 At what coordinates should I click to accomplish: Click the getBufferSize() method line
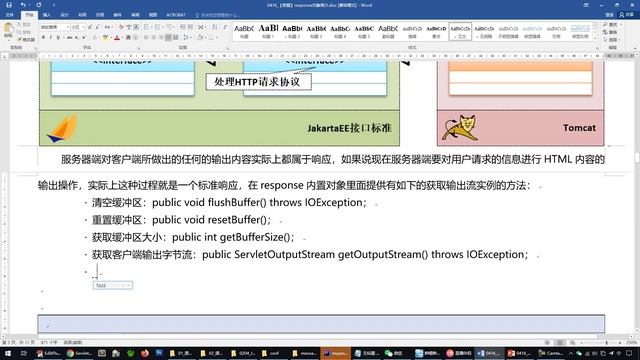coord(193,237)
